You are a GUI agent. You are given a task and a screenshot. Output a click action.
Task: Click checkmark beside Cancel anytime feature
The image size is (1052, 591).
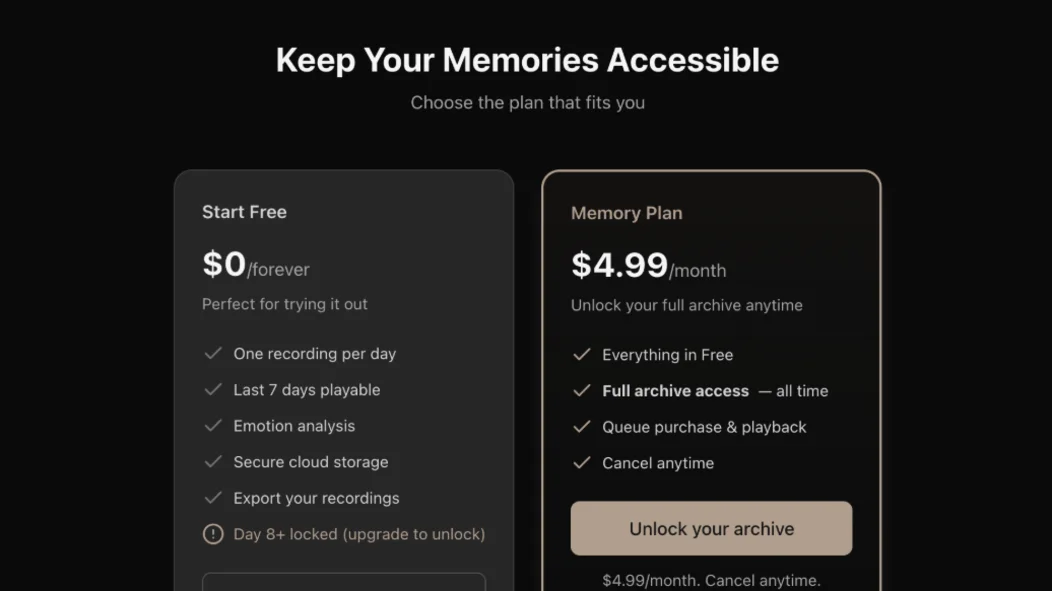(x=581, y=463)
